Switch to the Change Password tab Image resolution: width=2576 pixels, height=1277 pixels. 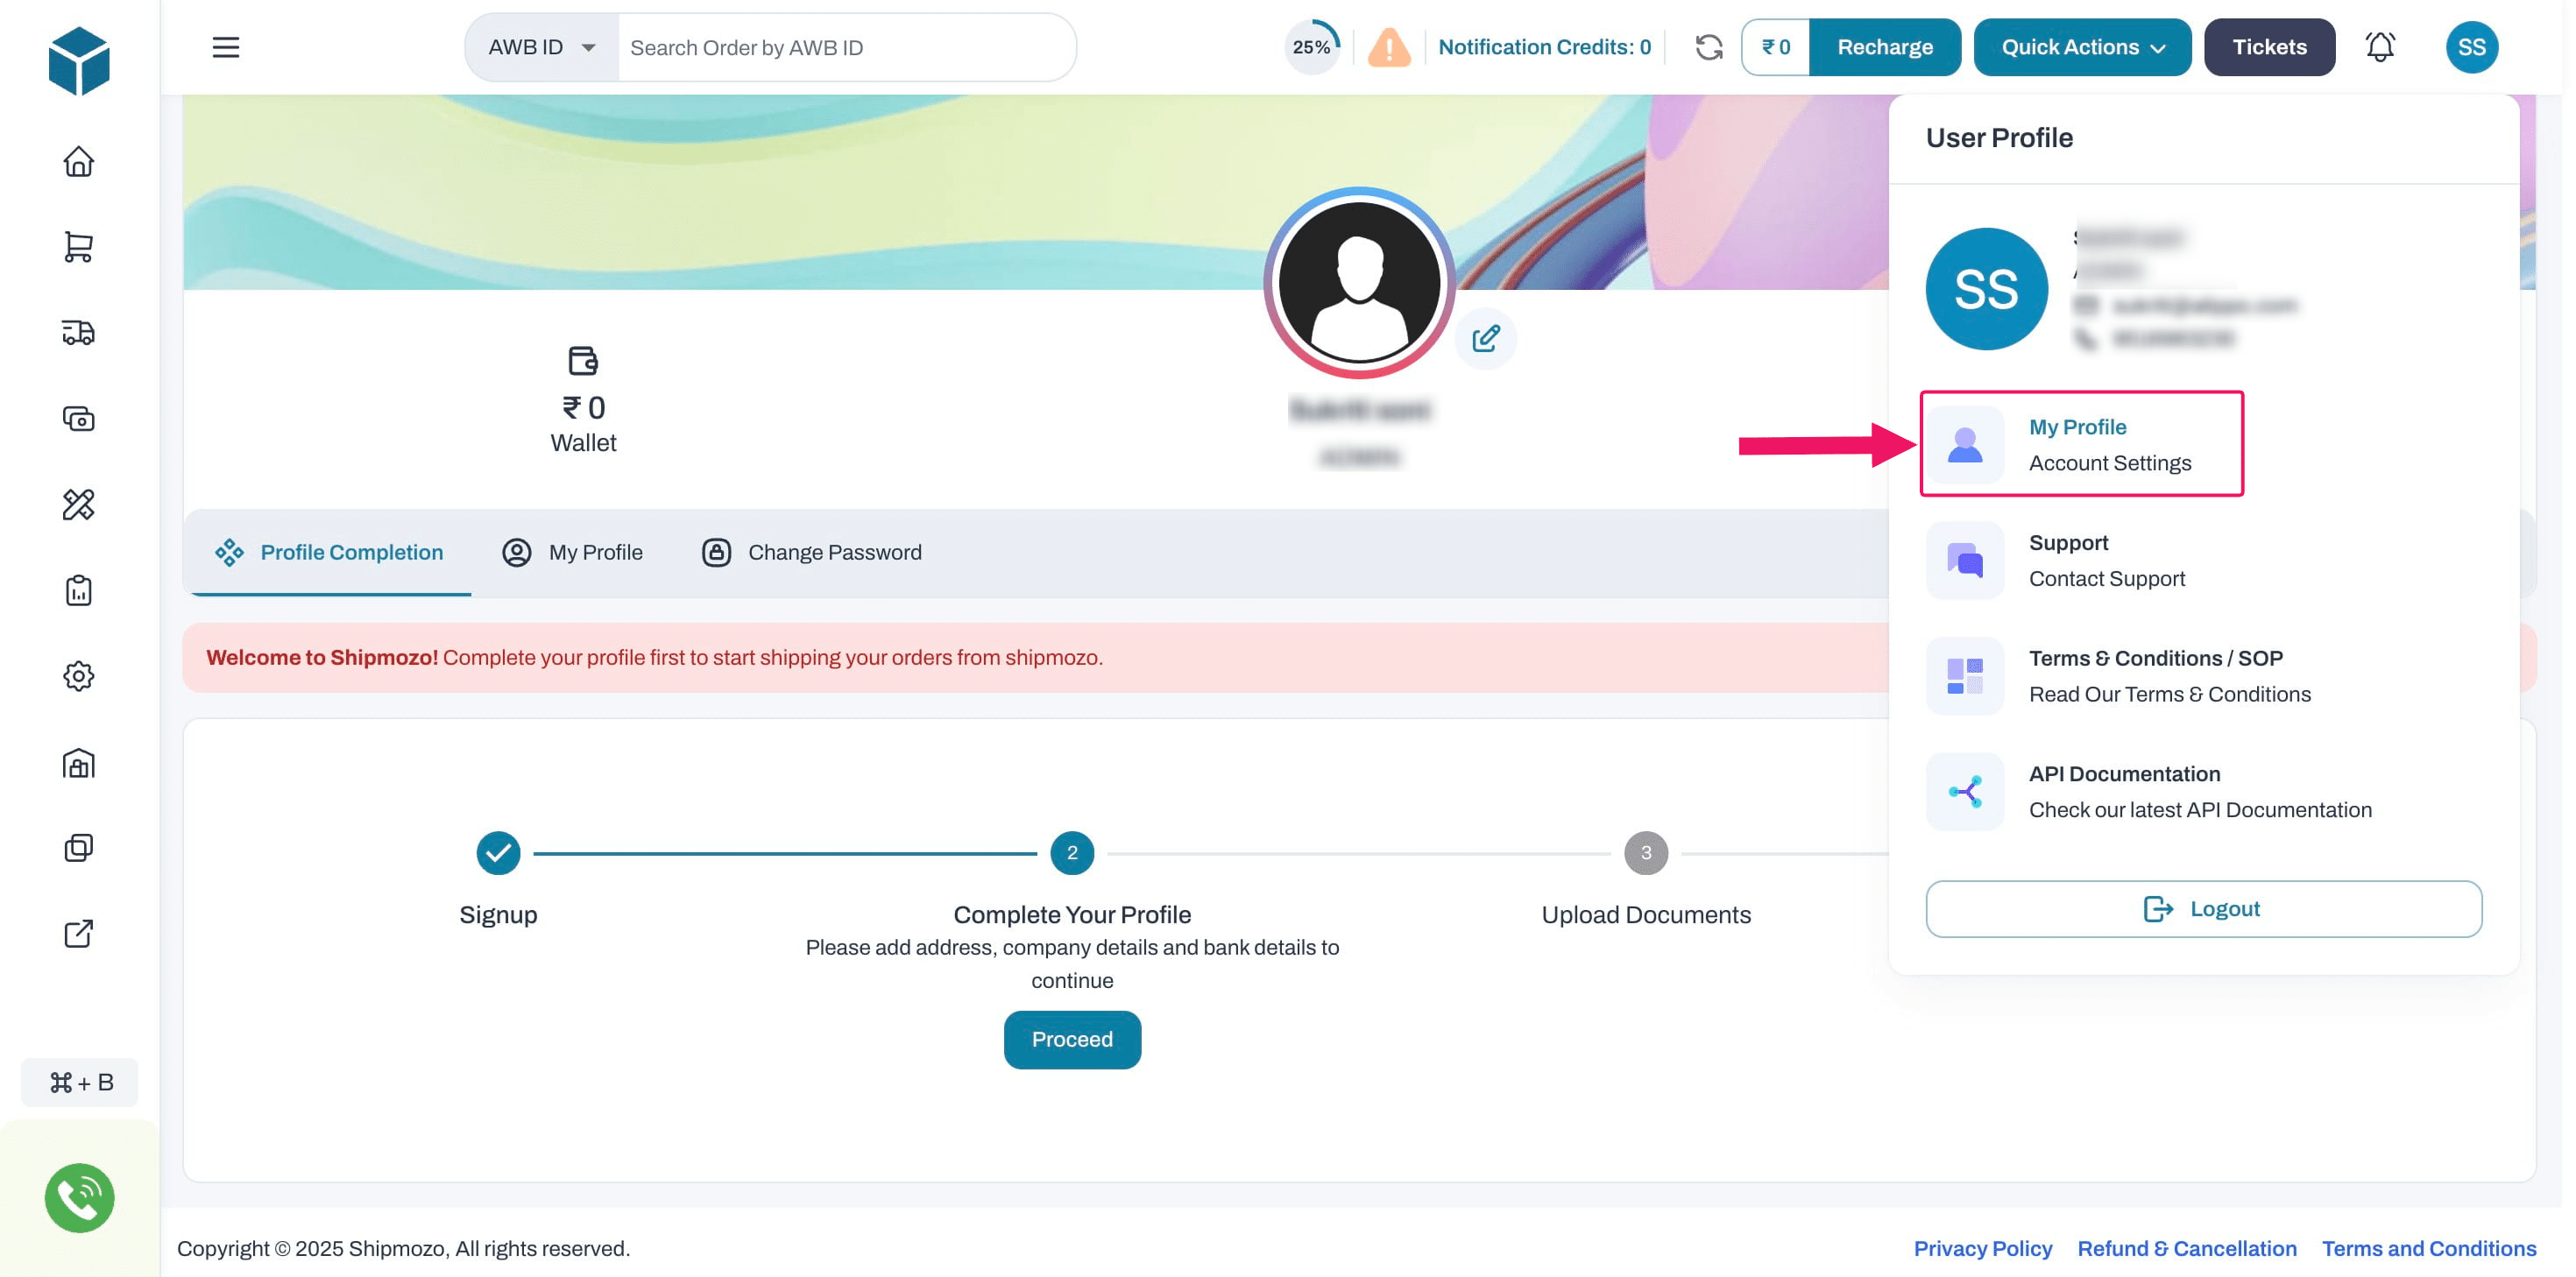click(811, 552)
